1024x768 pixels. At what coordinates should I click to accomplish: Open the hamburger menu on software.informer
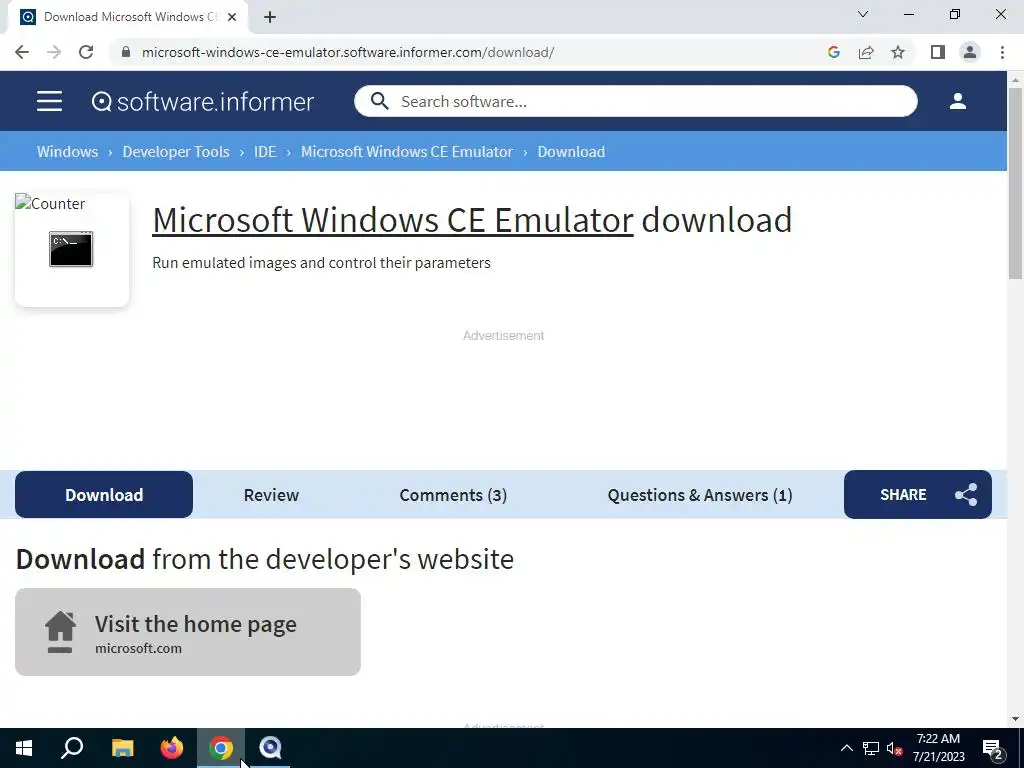click(x=50, y=101)
